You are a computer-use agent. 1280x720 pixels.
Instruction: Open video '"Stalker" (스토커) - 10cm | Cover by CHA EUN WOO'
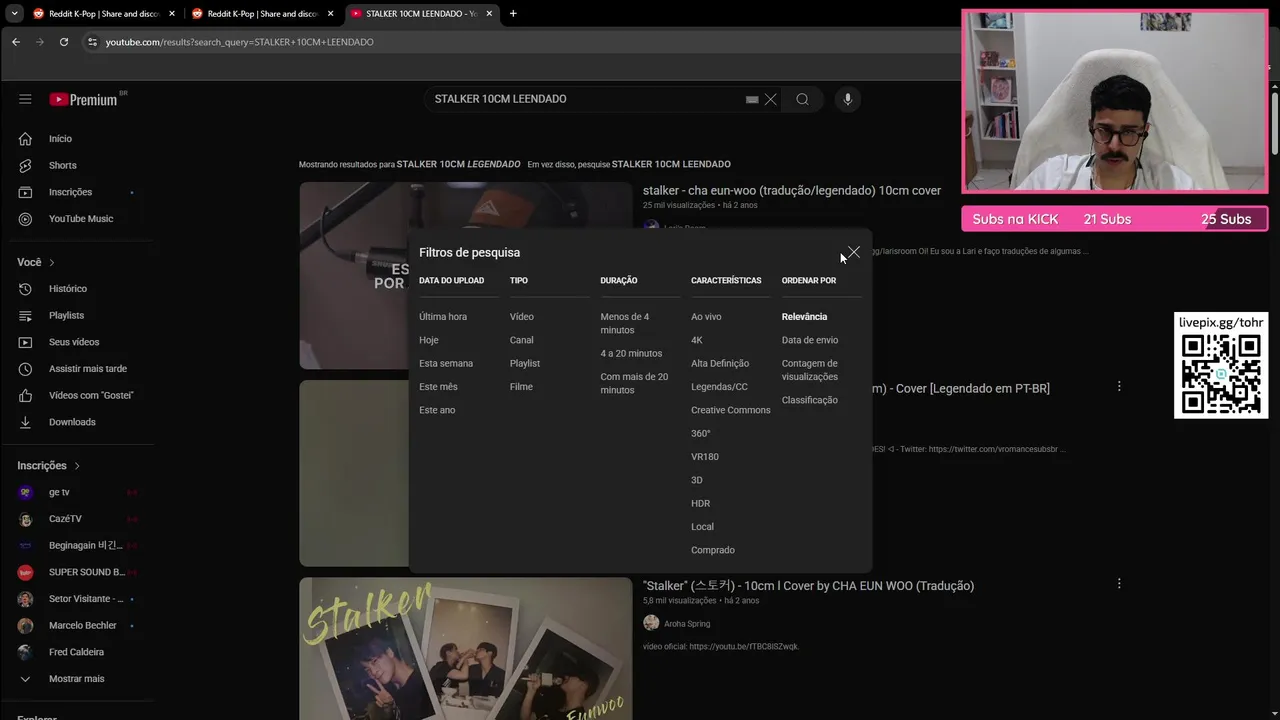(808, 586)
